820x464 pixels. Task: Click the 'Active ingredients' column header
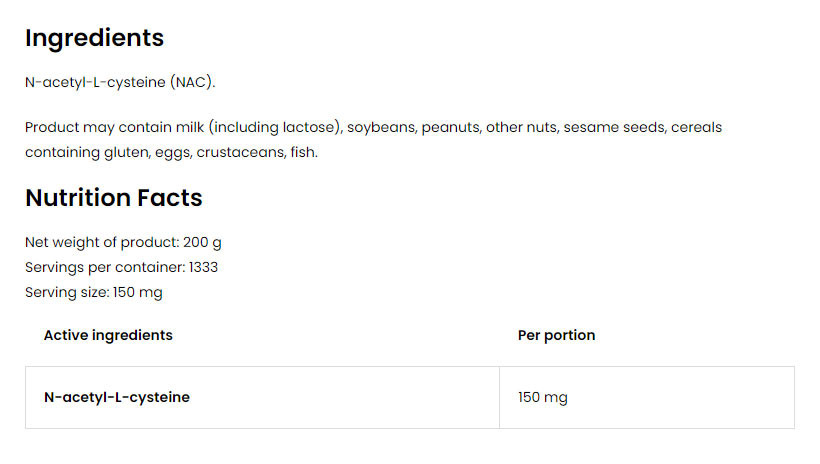pyautogui.click(x=108, y=335)
